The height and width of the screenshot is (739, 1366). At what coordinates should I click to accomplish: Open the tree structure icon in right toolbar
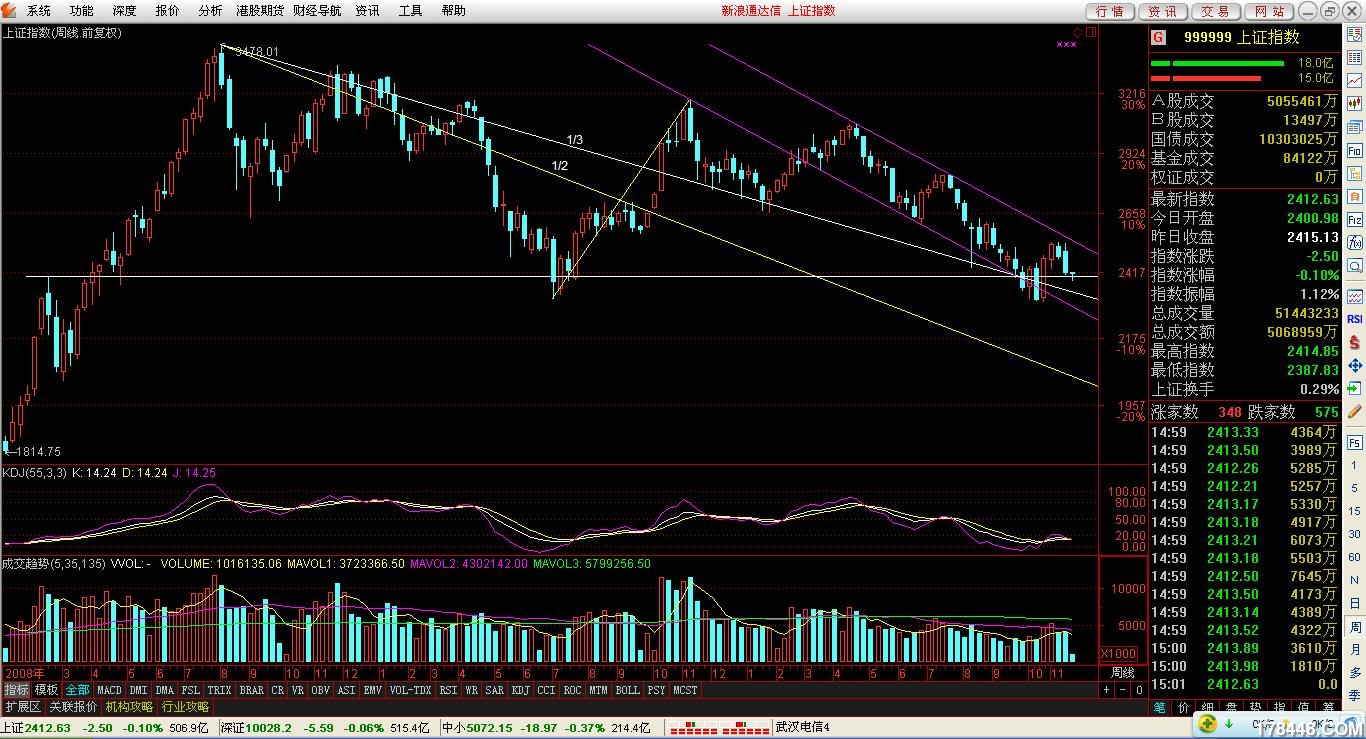pos(1354,175)
